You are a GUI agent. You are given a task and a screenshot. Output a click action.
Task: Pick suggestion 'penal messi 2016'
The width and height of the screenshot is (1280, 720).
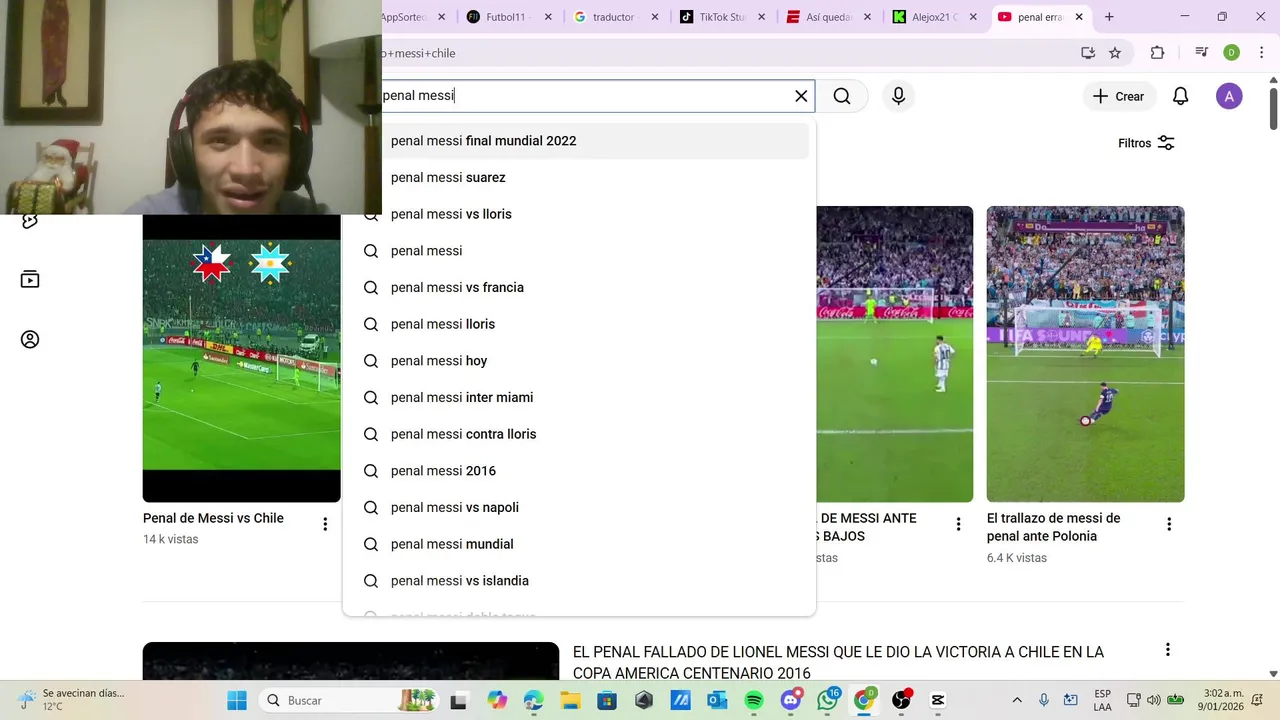579,471
